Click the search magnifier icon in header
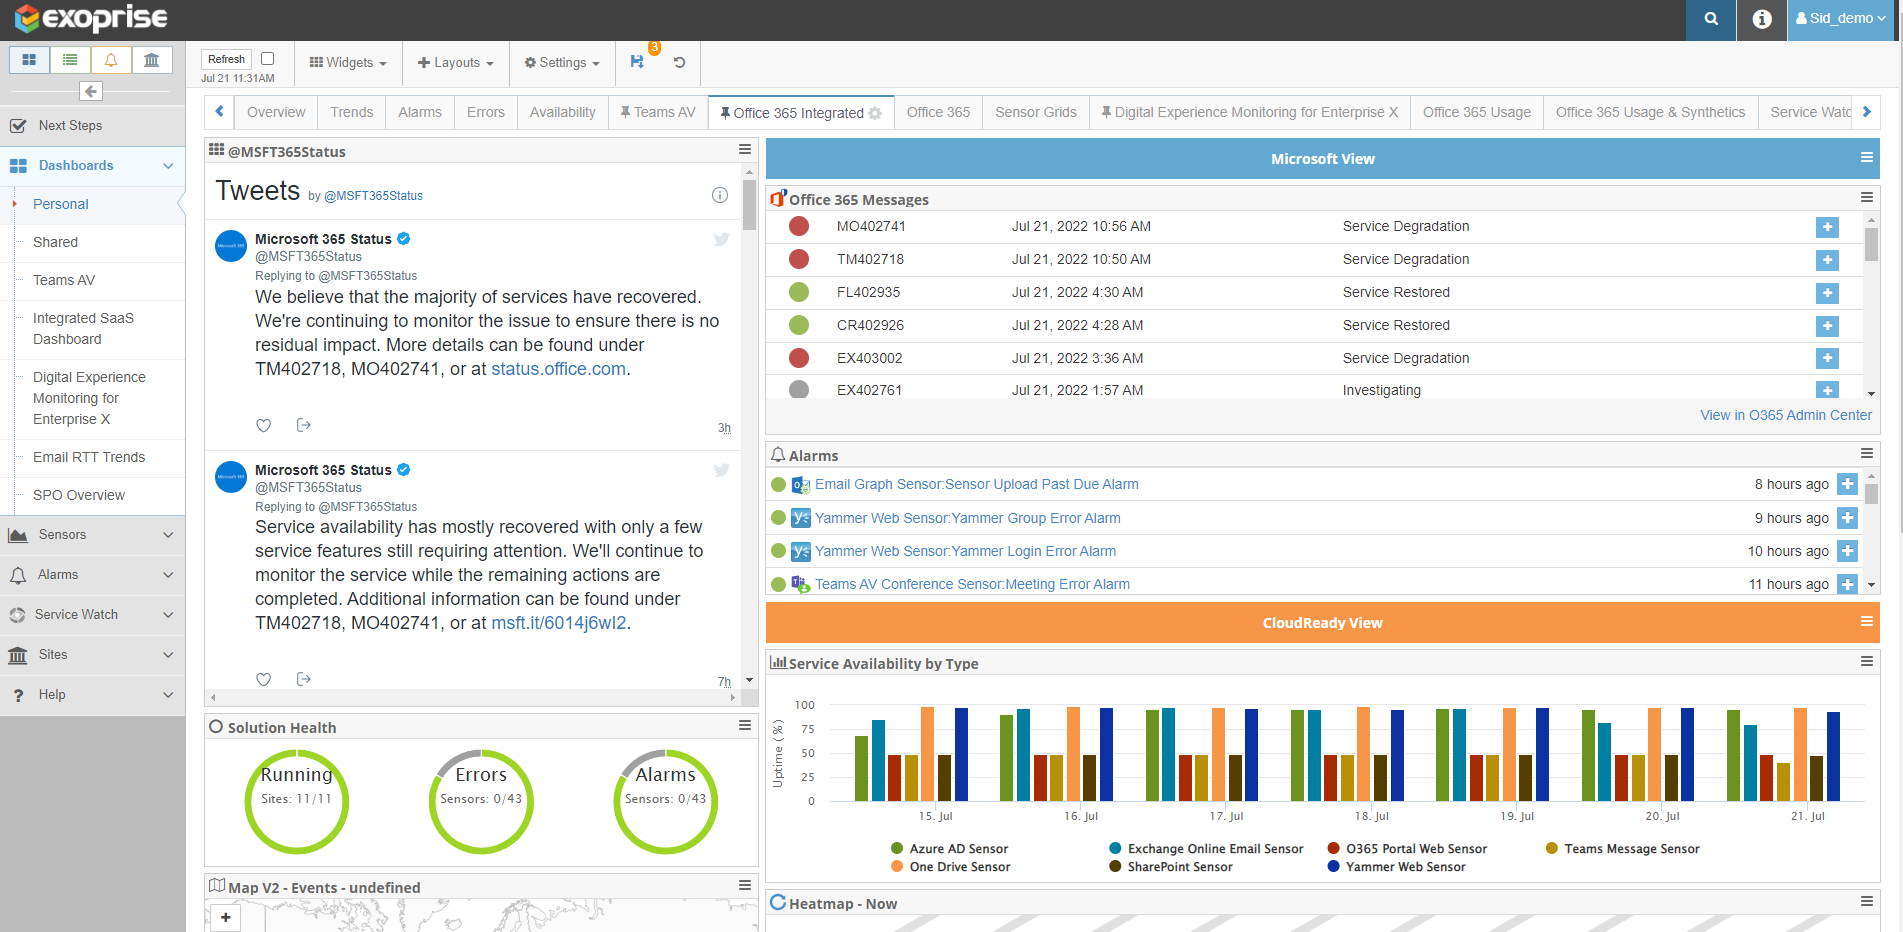 (x=1711, y=19)
